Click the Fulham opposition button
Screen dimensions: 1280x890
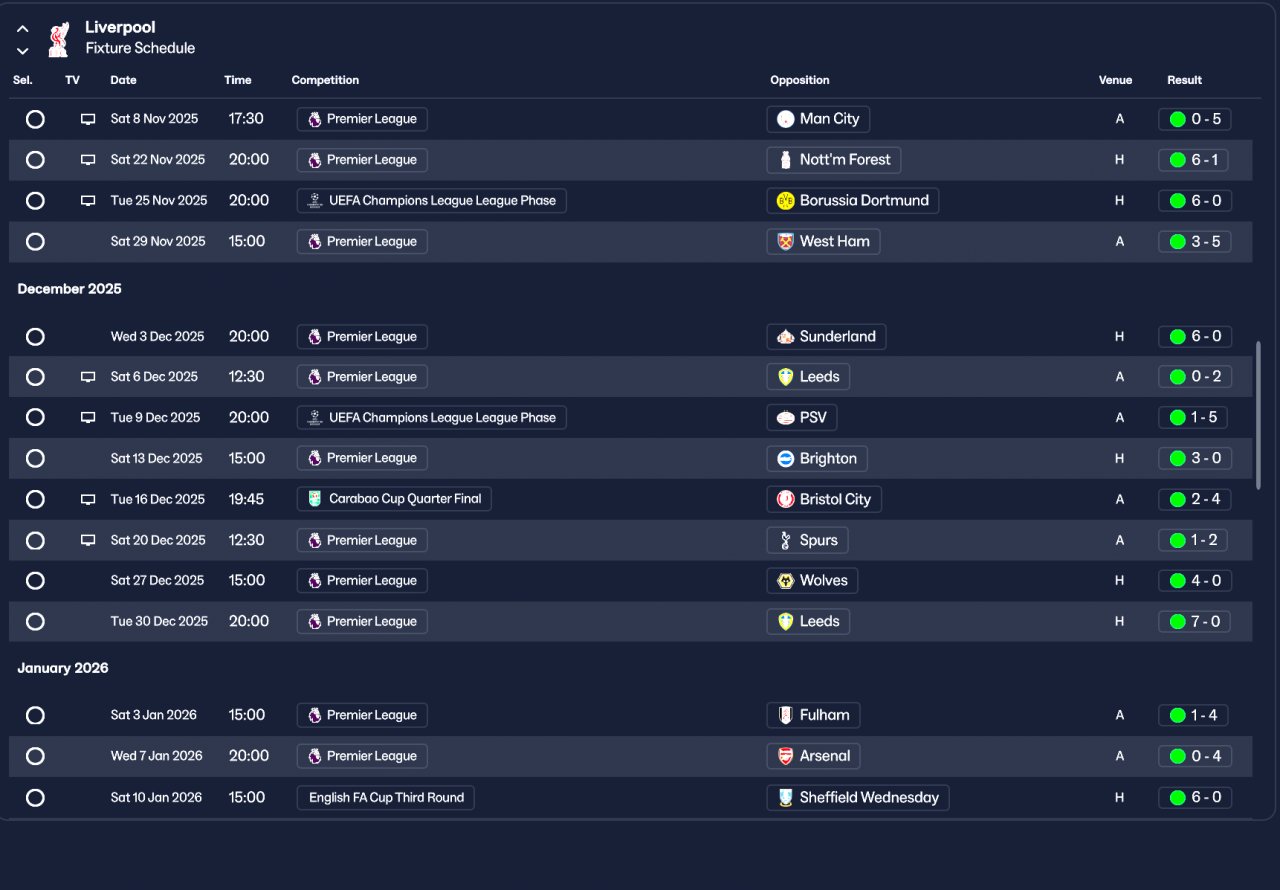pos(814,715)
